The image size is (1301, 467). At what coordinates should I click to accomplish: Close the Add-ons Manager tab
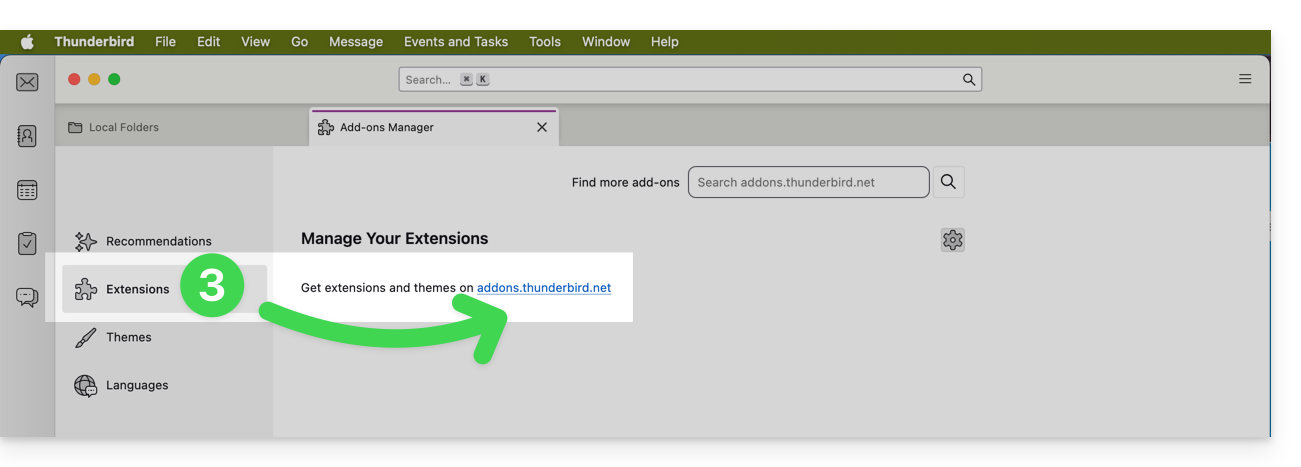542,128
